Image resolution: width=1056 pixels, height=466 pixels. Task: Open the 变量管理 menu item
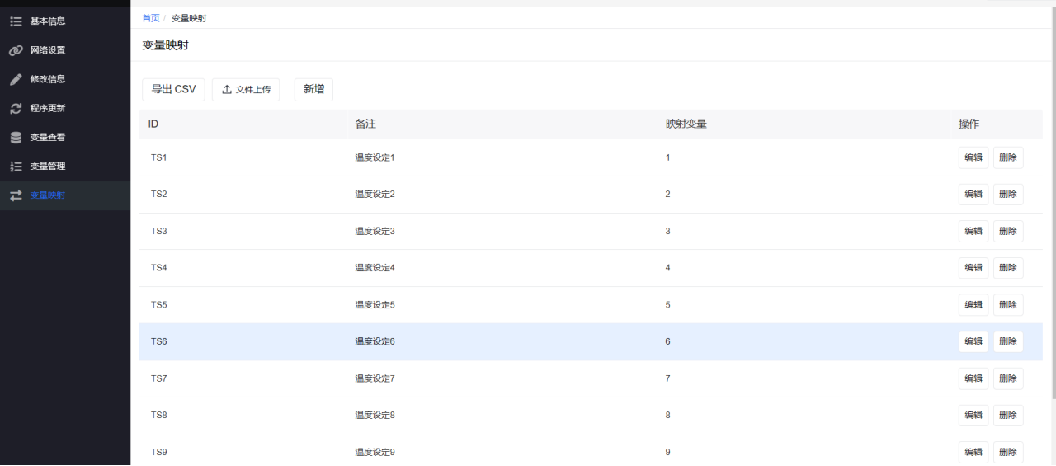tap(48, 166)
